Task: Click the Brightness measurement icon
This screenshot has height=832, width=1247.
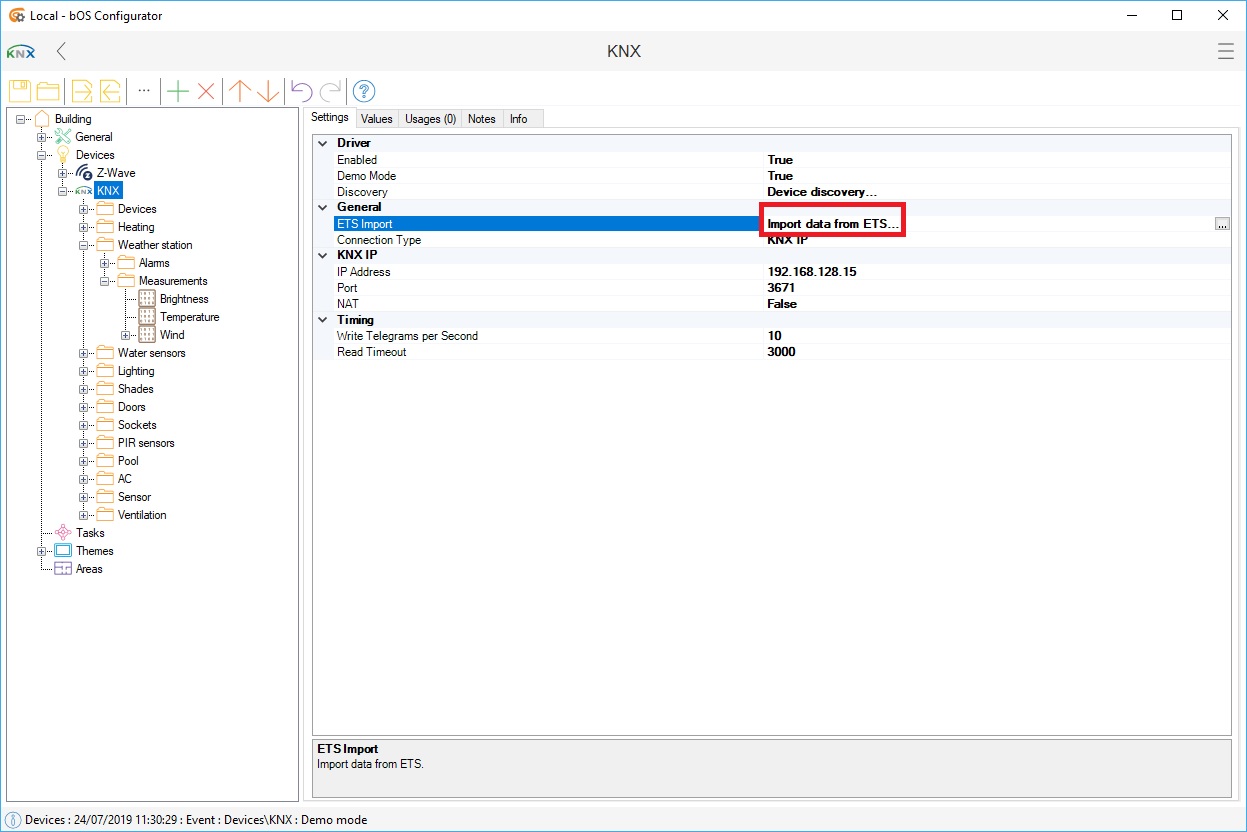Action: pos(147,299)
